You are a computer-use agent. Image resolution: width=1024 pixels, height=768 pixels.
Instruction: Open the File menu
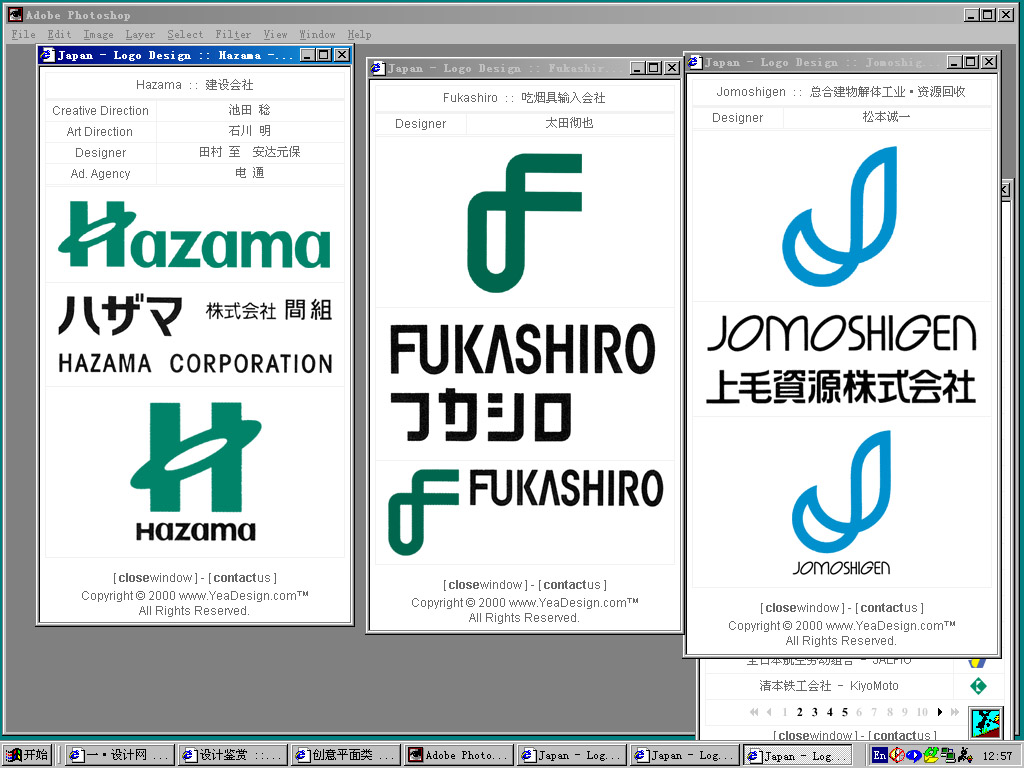[24, 35]
